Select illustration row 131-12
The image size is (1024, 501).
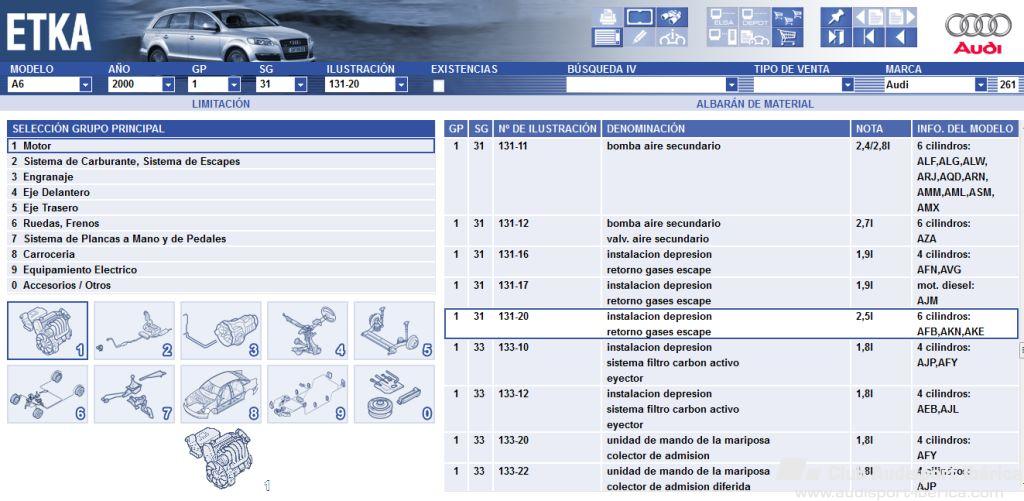point(731,231)
